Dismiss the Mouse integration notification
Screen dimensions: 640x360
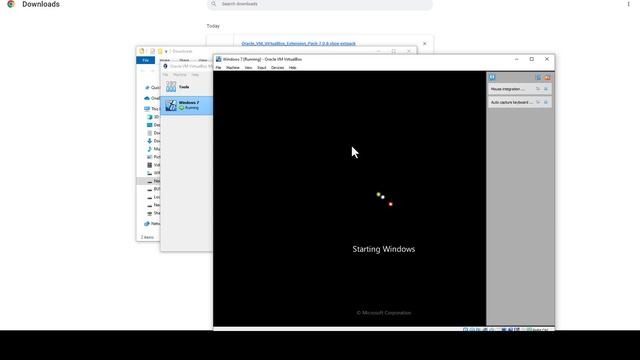point(546,89)
